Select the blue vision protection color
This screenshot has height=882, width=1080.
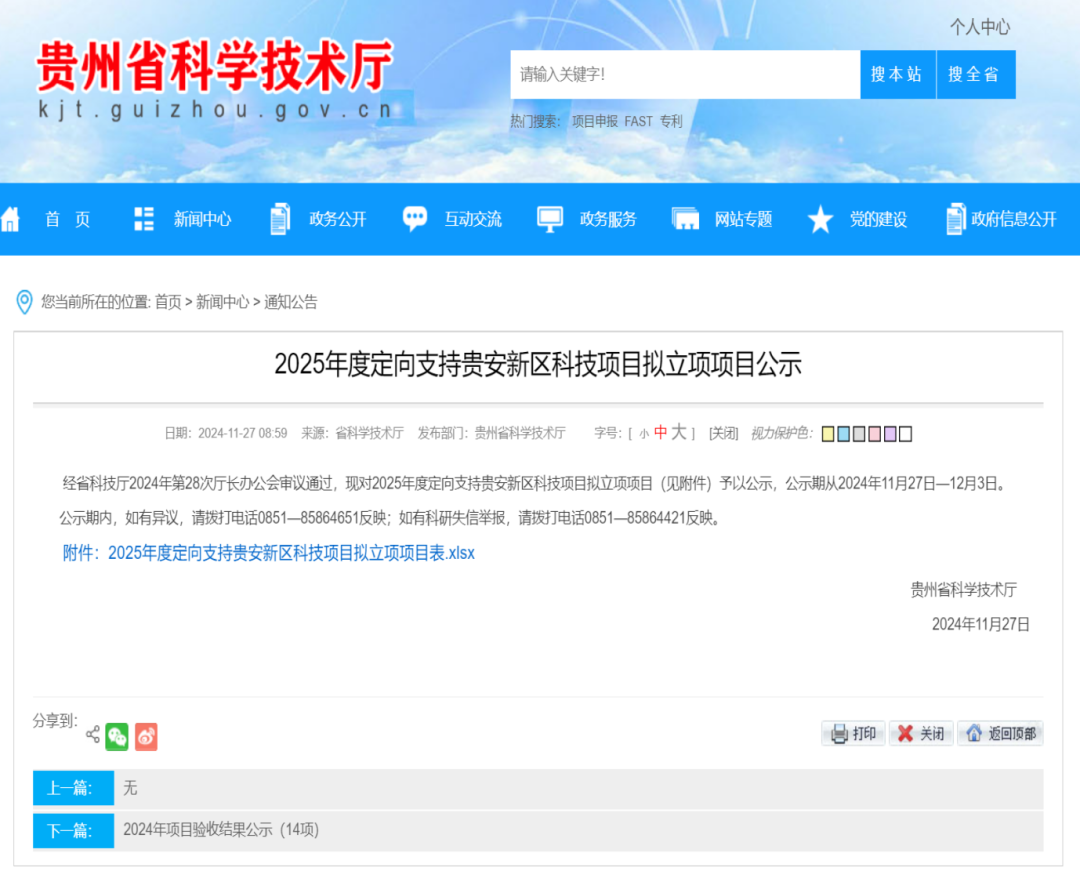point(843,433)
